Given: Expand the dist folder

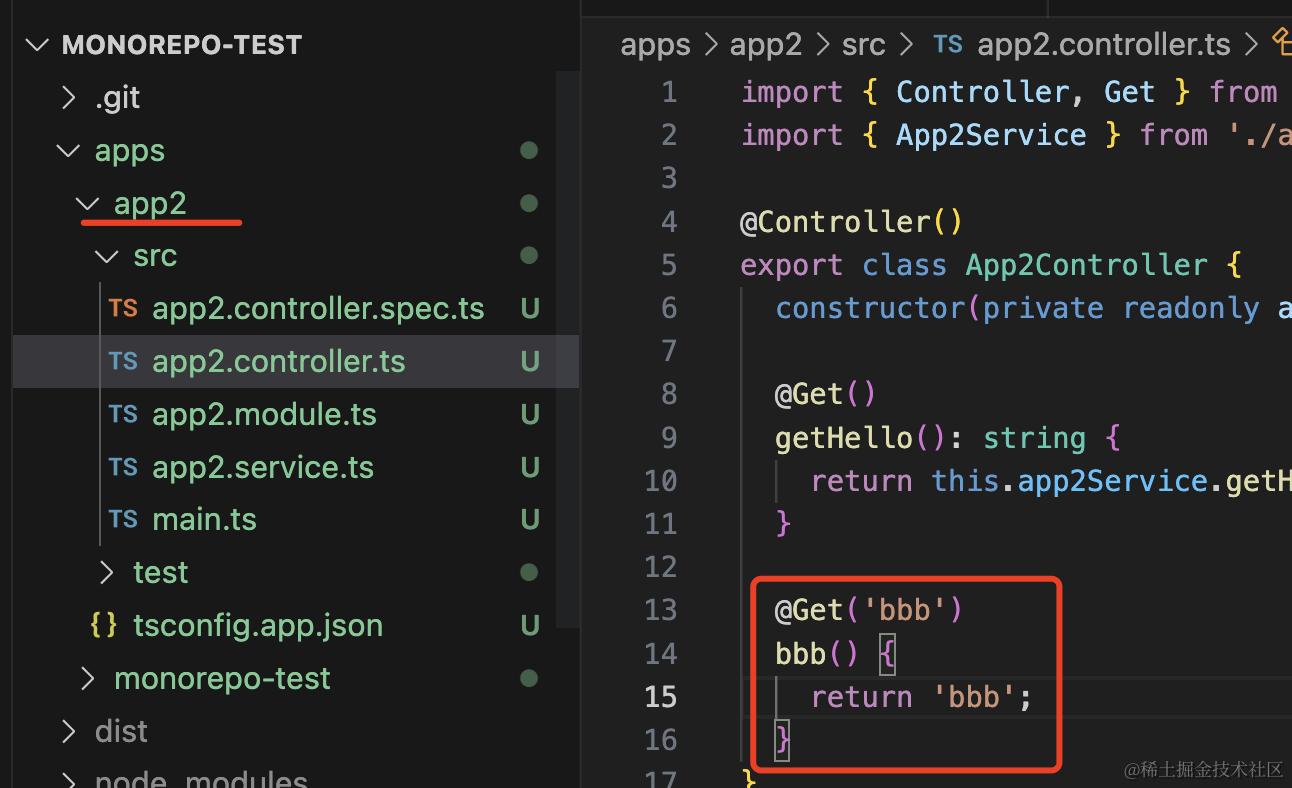Looking at the screenshot, I should click(68, 731).
